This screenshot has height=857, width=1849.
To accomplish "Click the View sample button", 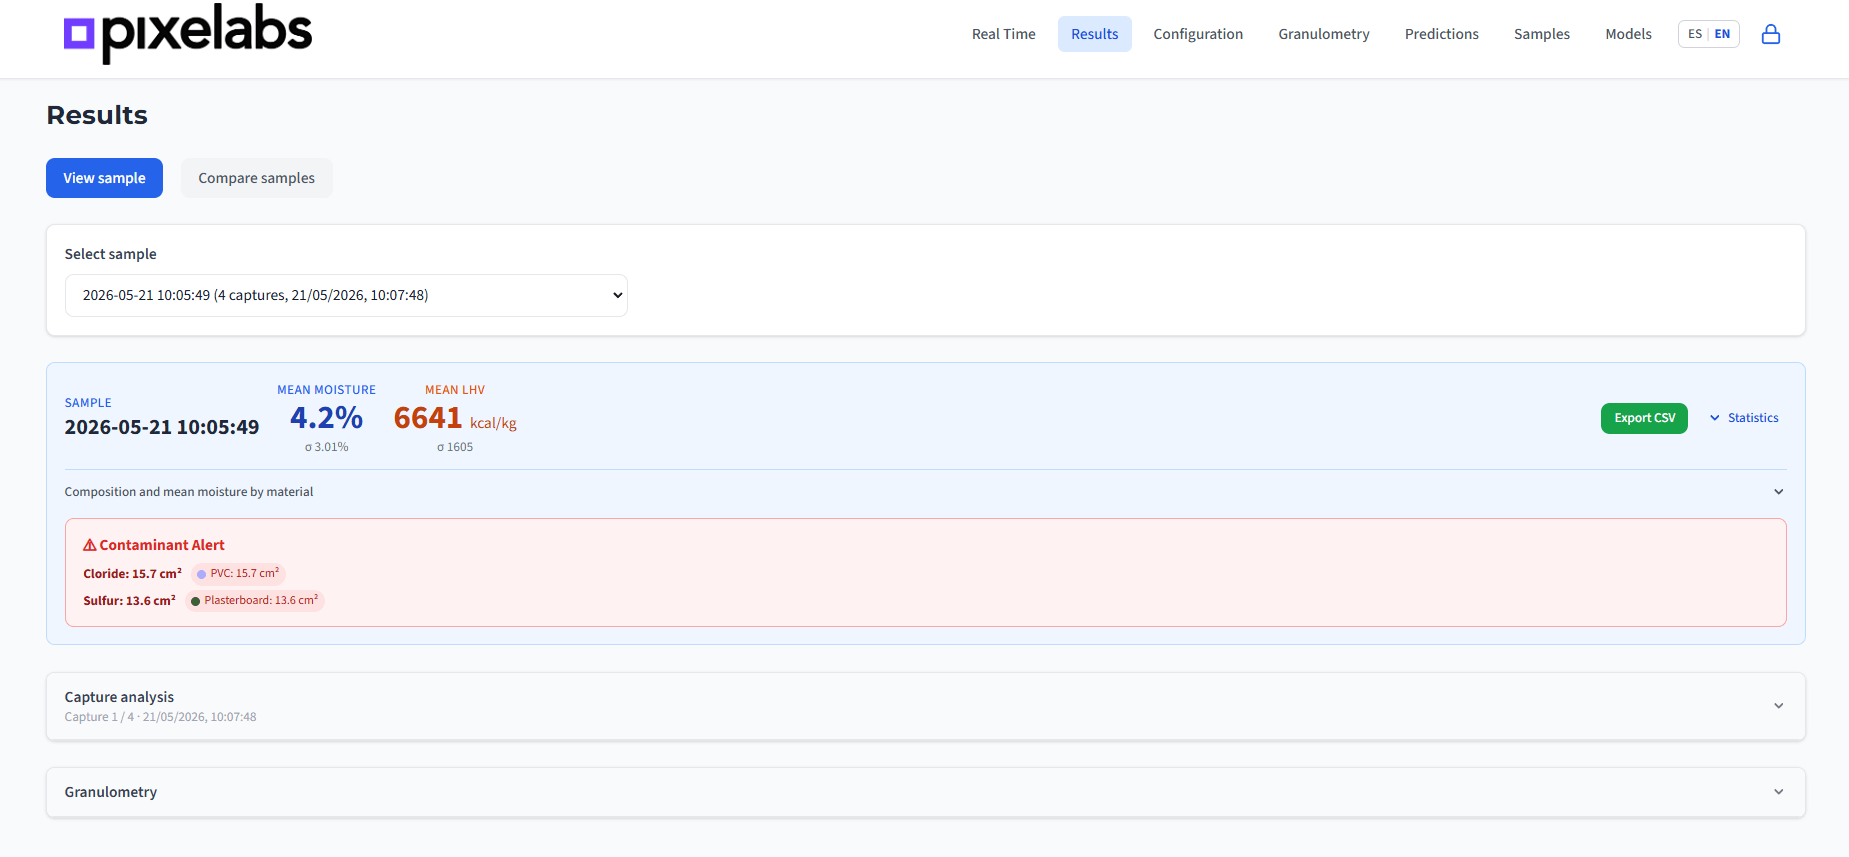I will (x=104, y=178).
